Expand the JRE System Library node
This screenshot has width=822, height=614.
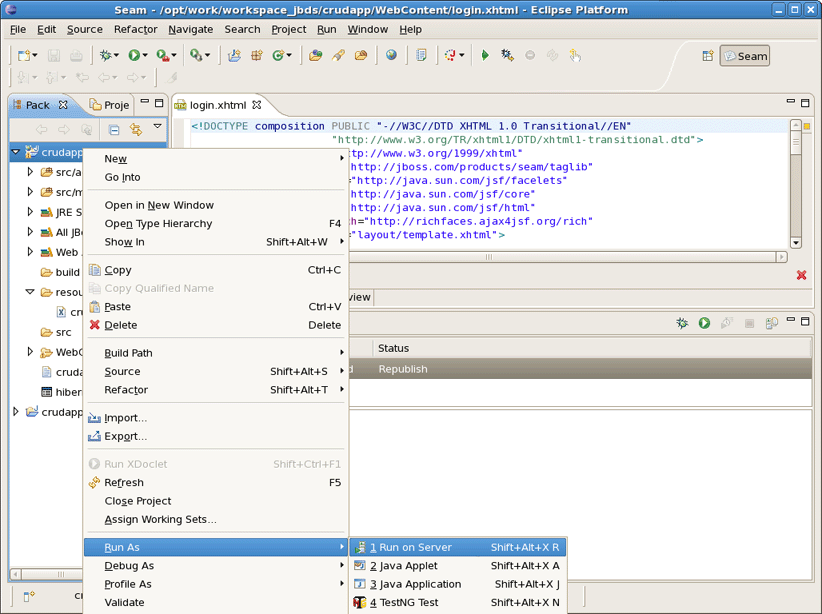29,209
